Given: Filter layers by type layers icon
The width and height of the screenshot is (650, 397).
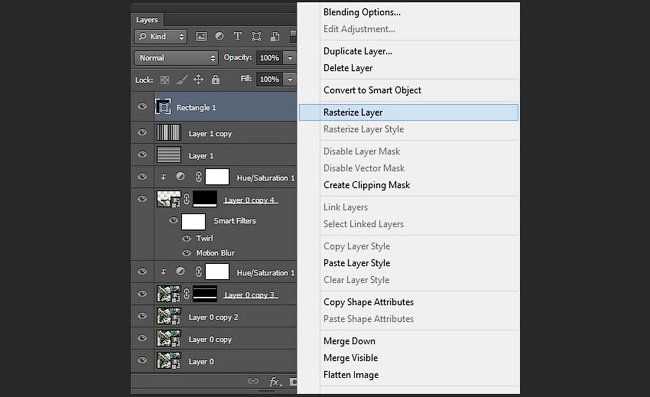Looking at the screenshot, I should [x=238, y=36].
